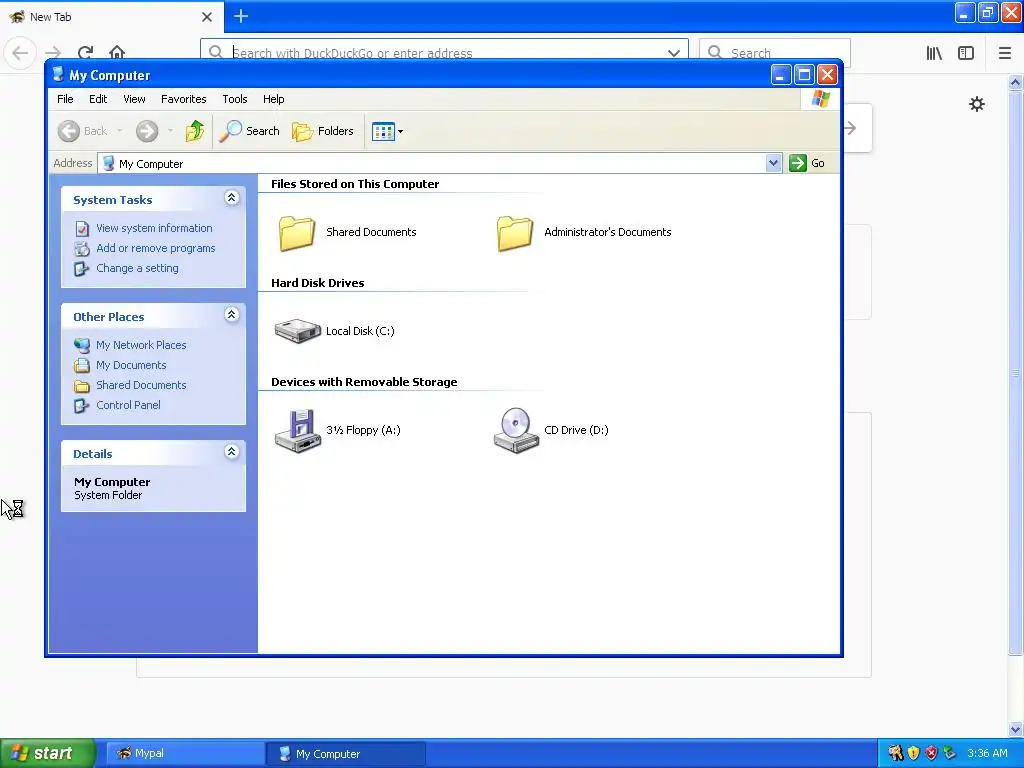Close the New Tab in Mypal
This screenshot has height=768, width=1024.
point(207,17)
